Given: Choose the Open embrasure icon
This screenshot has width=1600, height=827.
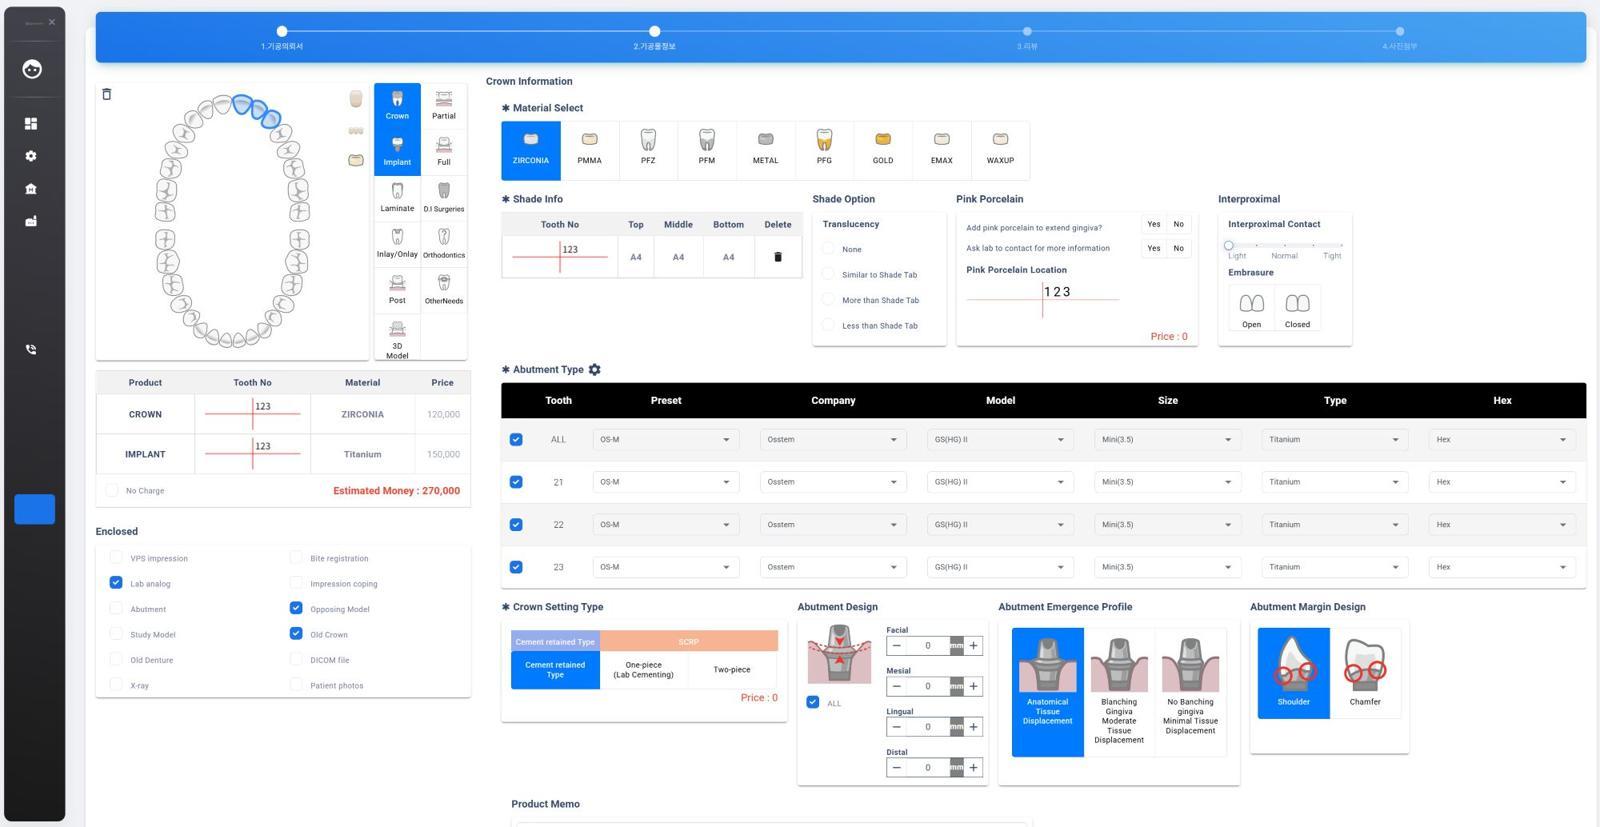Looking at the screenshot, I should (x=1251, y=308).
